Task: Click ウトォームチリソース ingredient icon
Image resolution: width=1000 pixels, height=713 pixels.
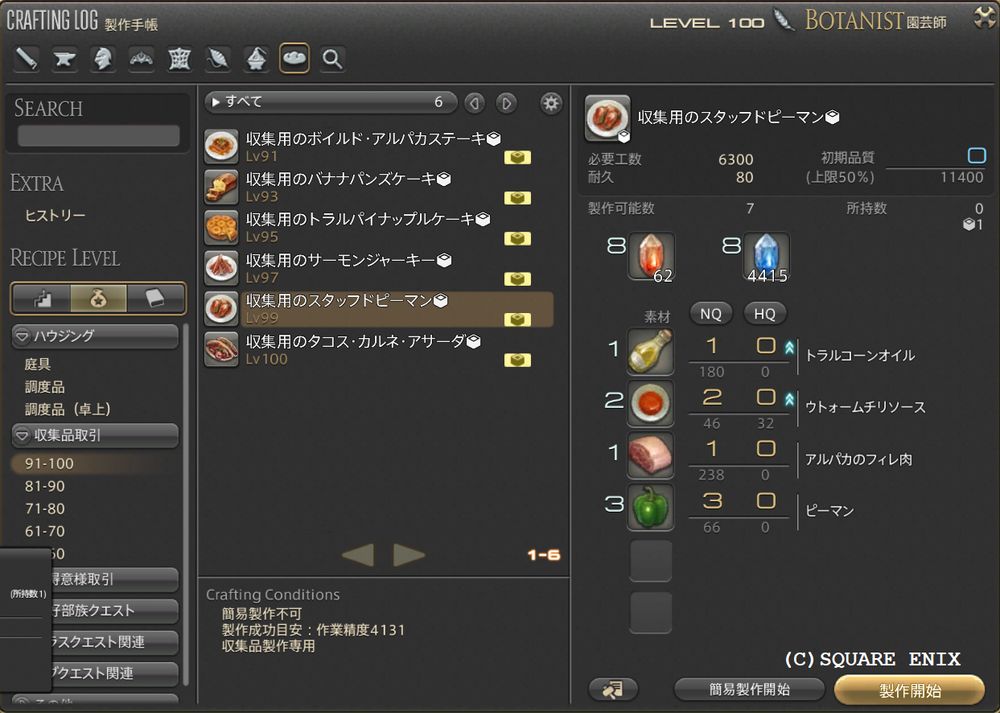Action: pos(651,403)
